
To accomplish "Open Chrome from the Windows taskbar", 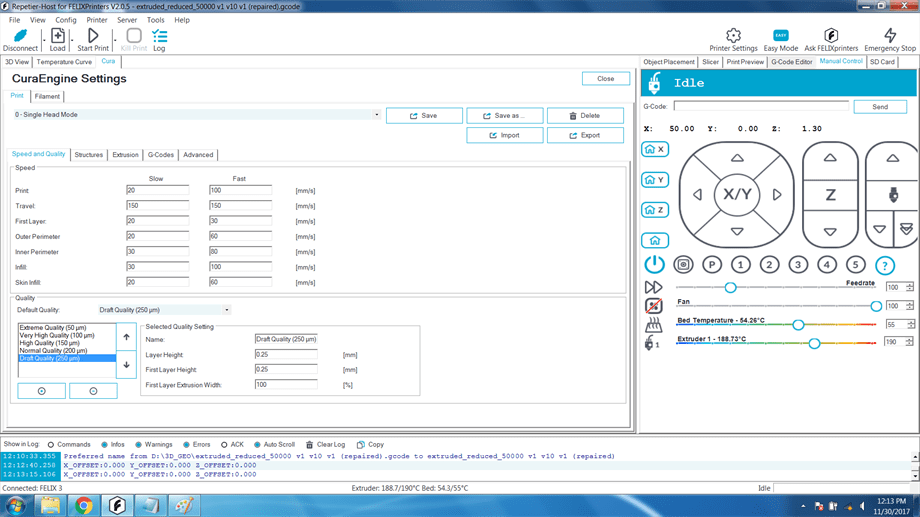I will click(83, 505).
